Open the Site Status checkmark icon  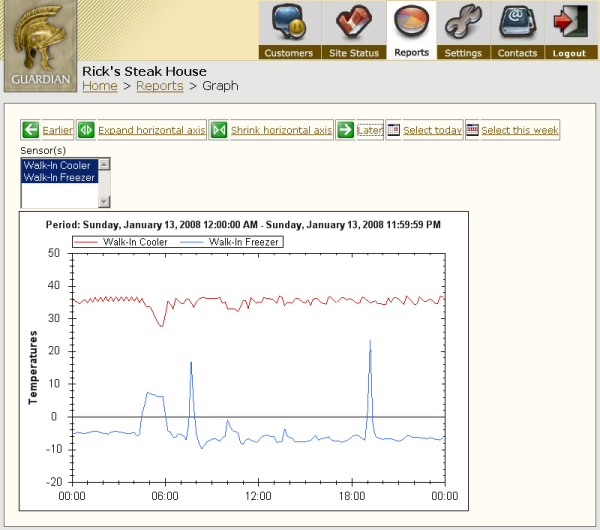click(x=353, y=23)
